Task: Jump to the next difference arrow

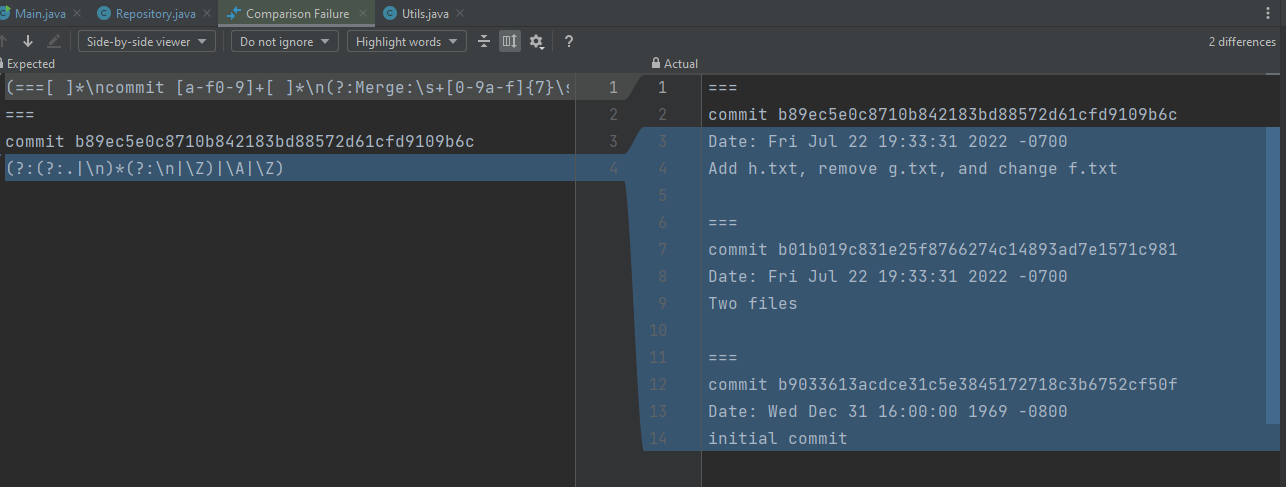Action: (27, 41)
